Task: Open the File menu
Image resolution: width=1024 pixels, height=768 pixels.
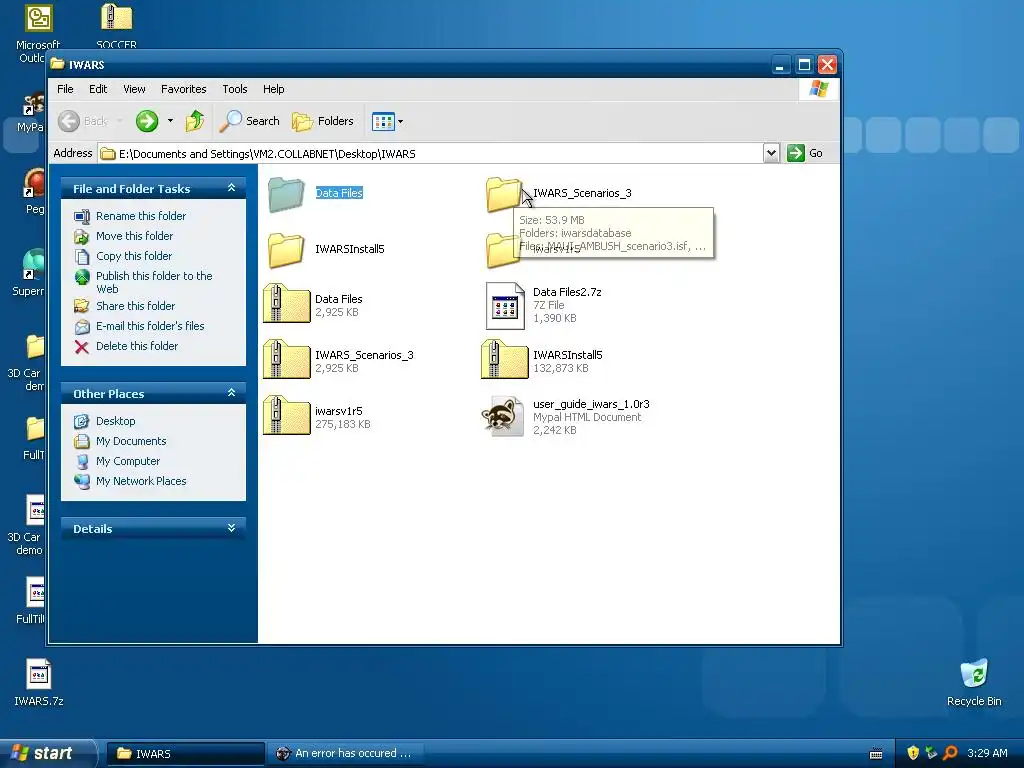Action: click(x=65, y=89)
